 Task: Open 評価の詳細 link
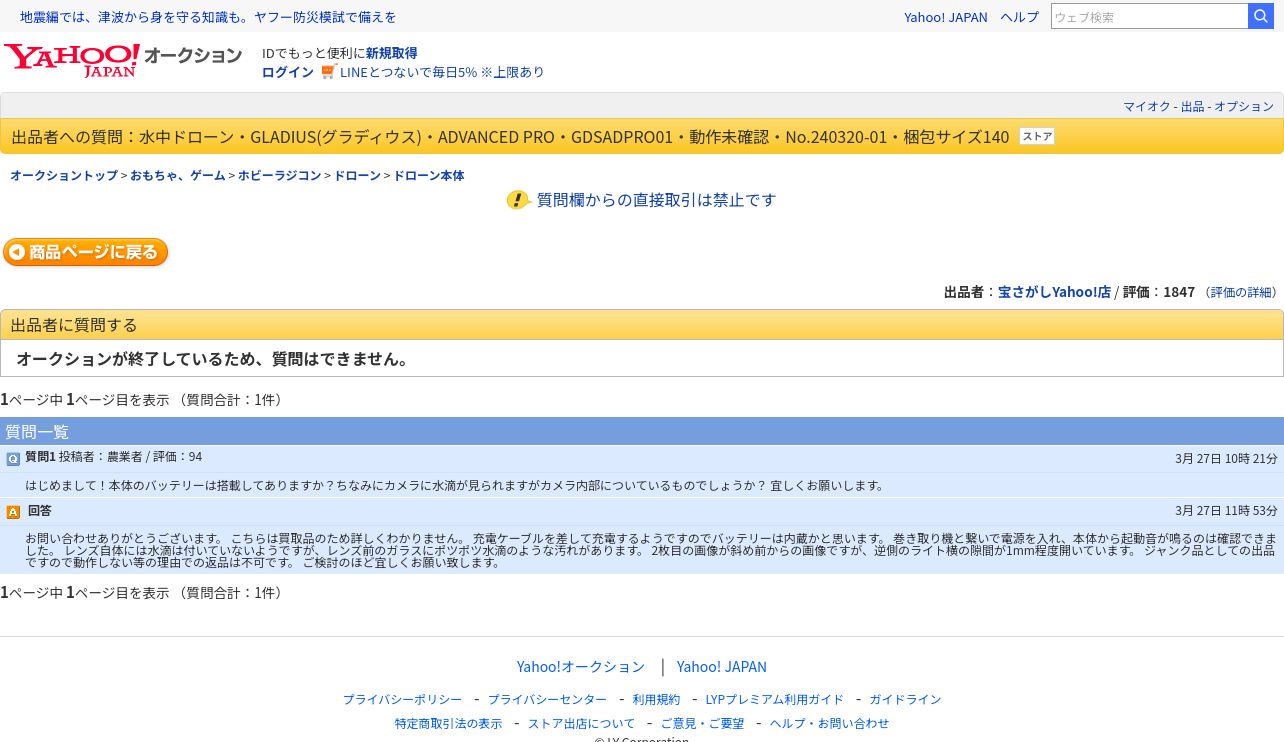pyautogui.click(x=1240, y=292)
